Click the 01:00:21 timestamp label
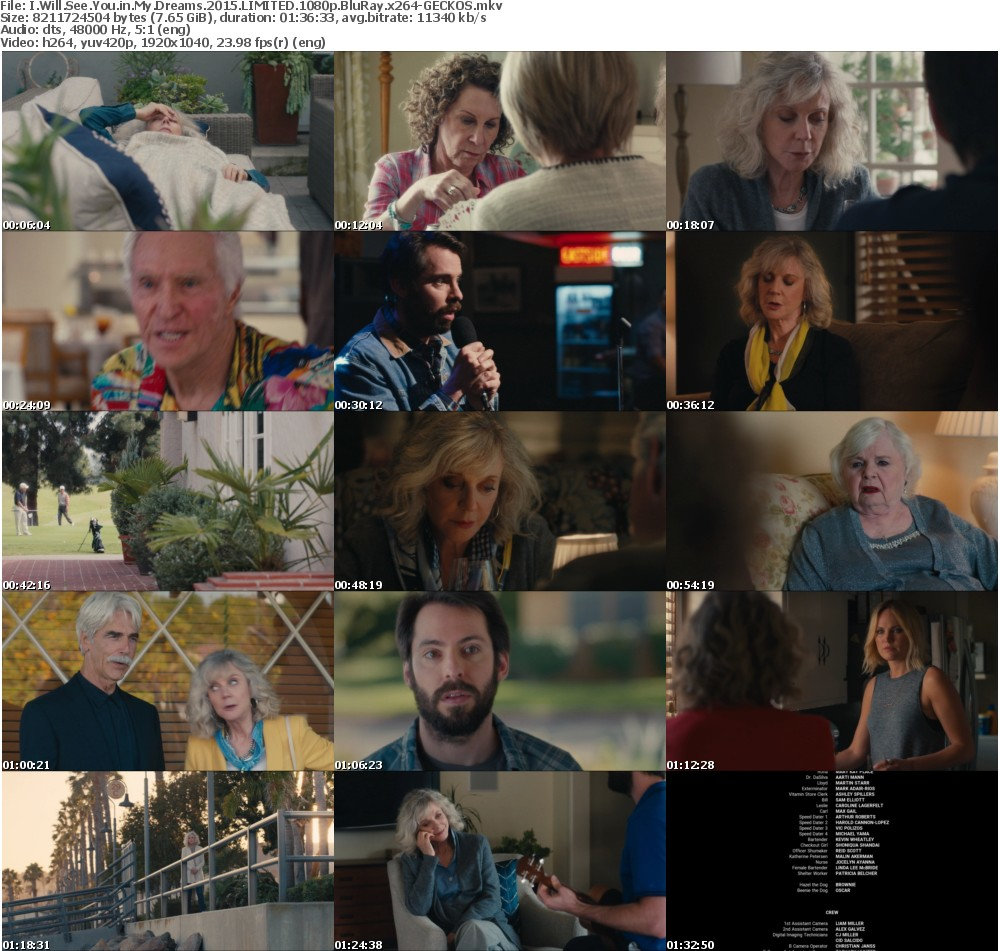The height and width of the screenshot is (951, 1000). (26, 764)
